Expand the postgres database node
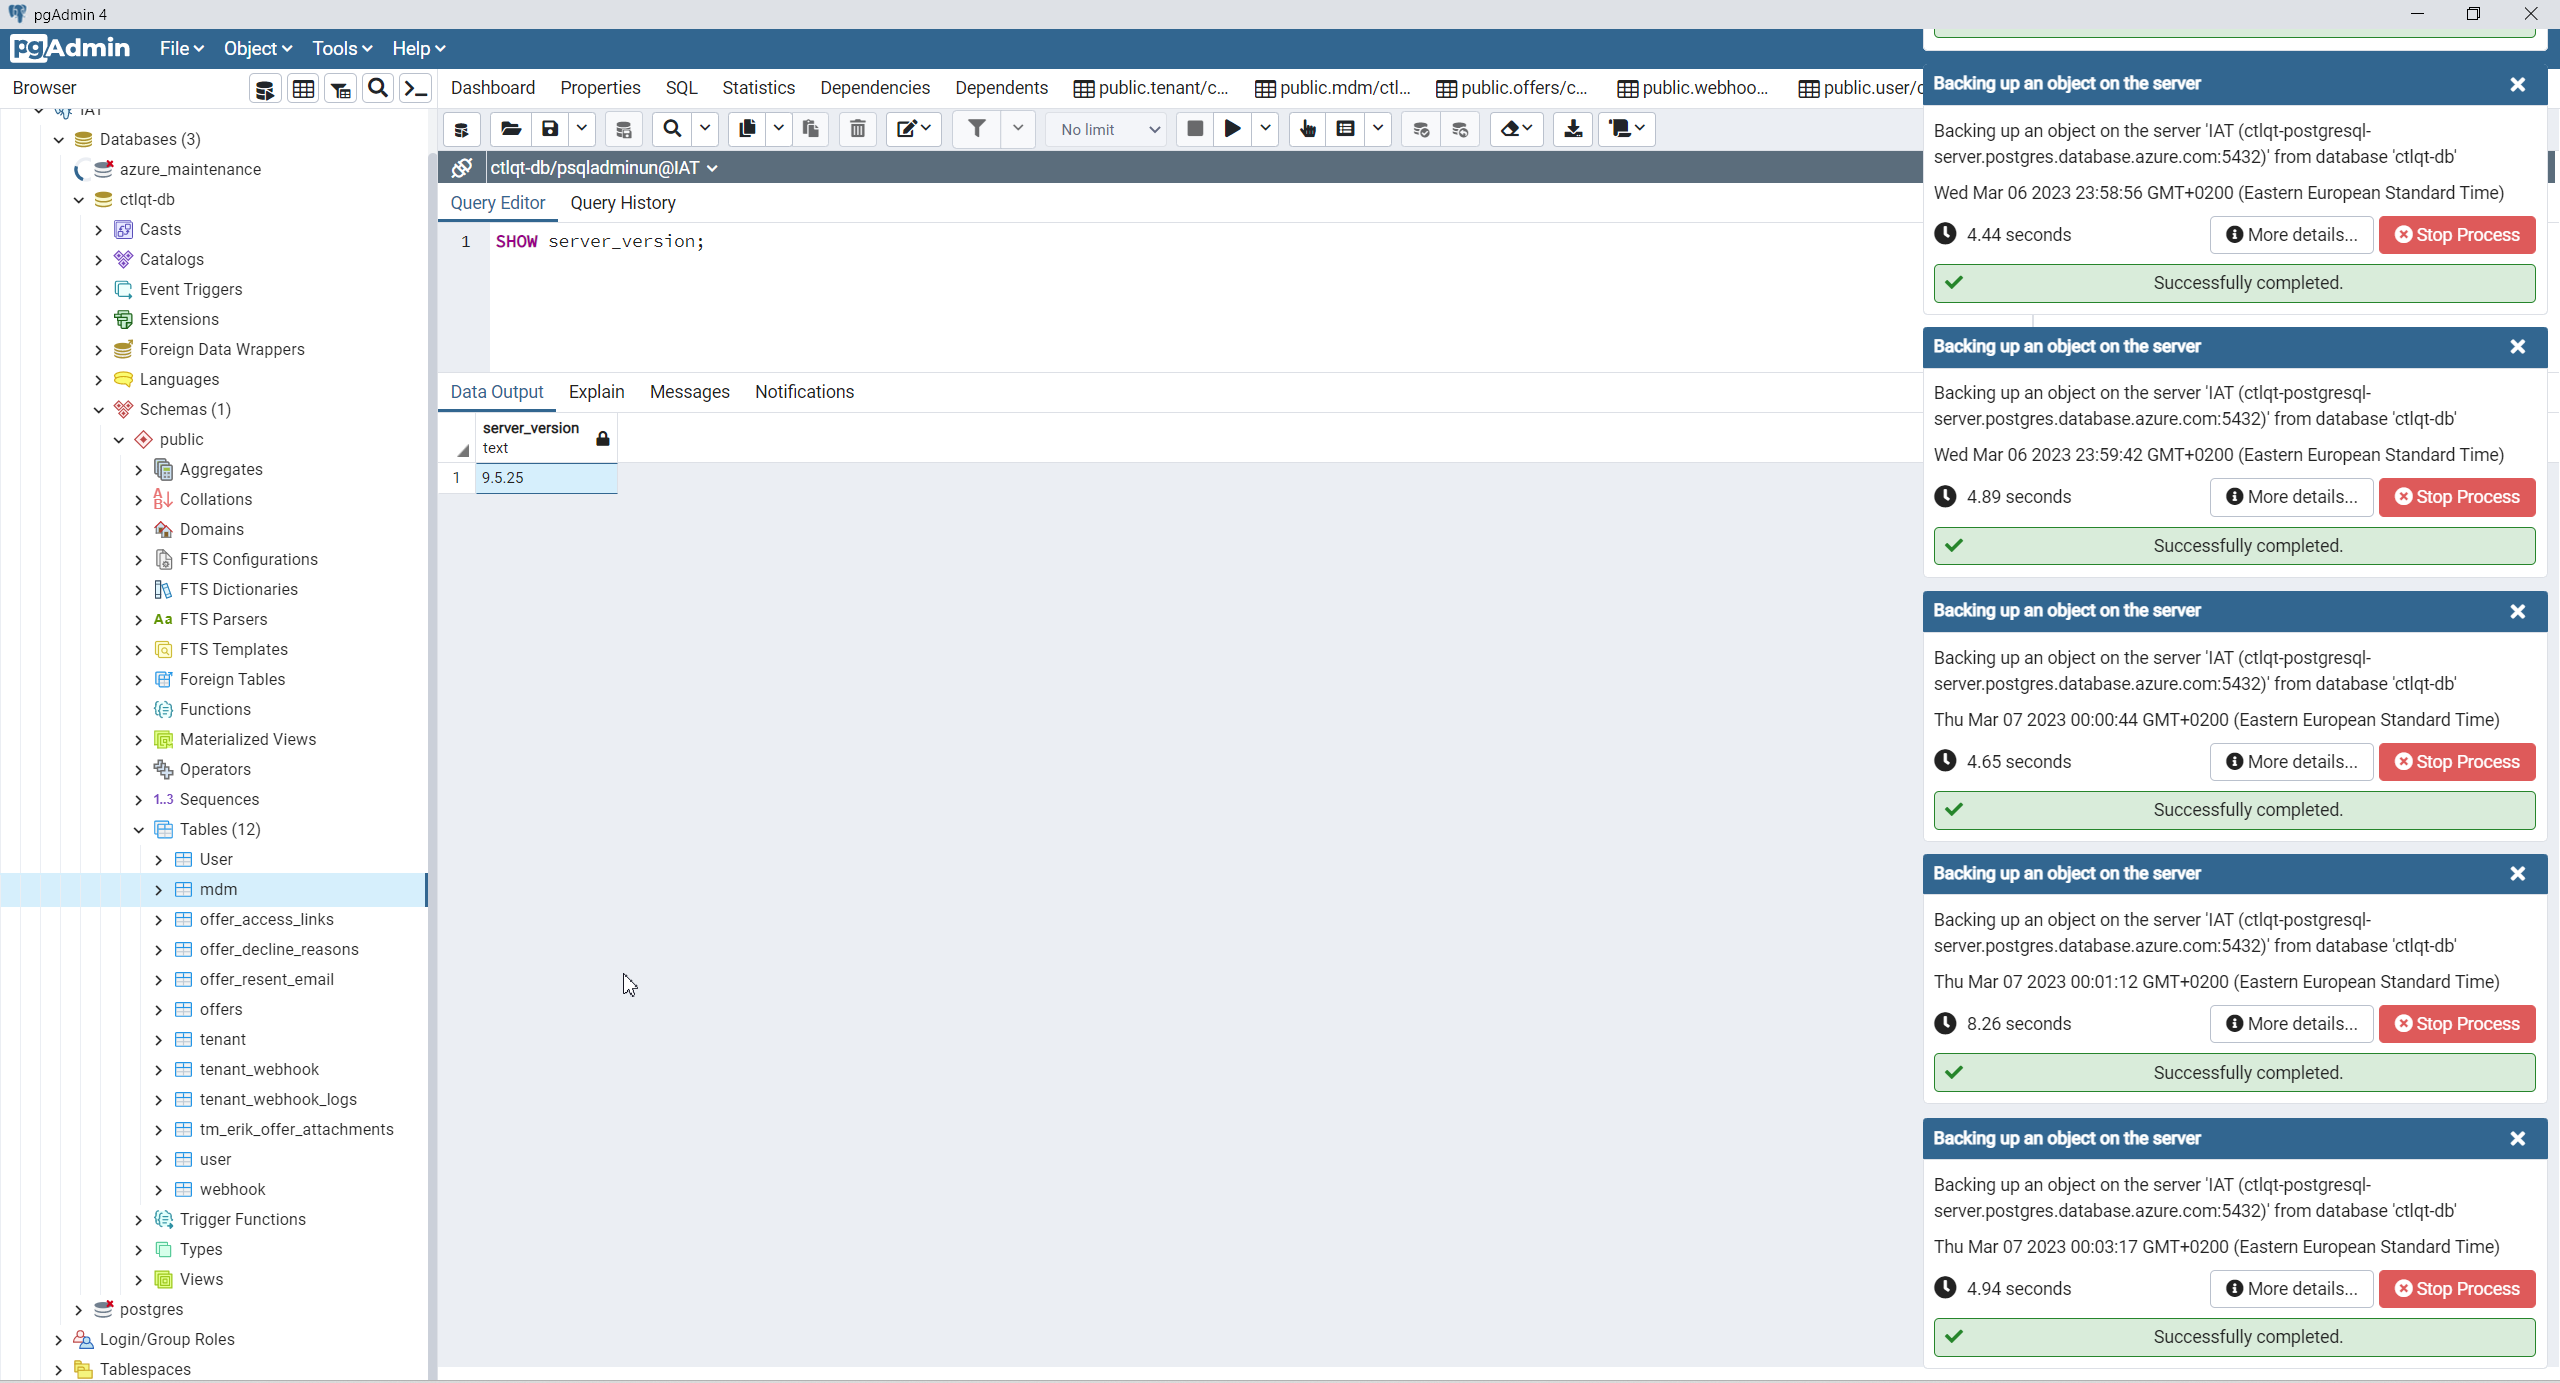 tap(79, 1309)
